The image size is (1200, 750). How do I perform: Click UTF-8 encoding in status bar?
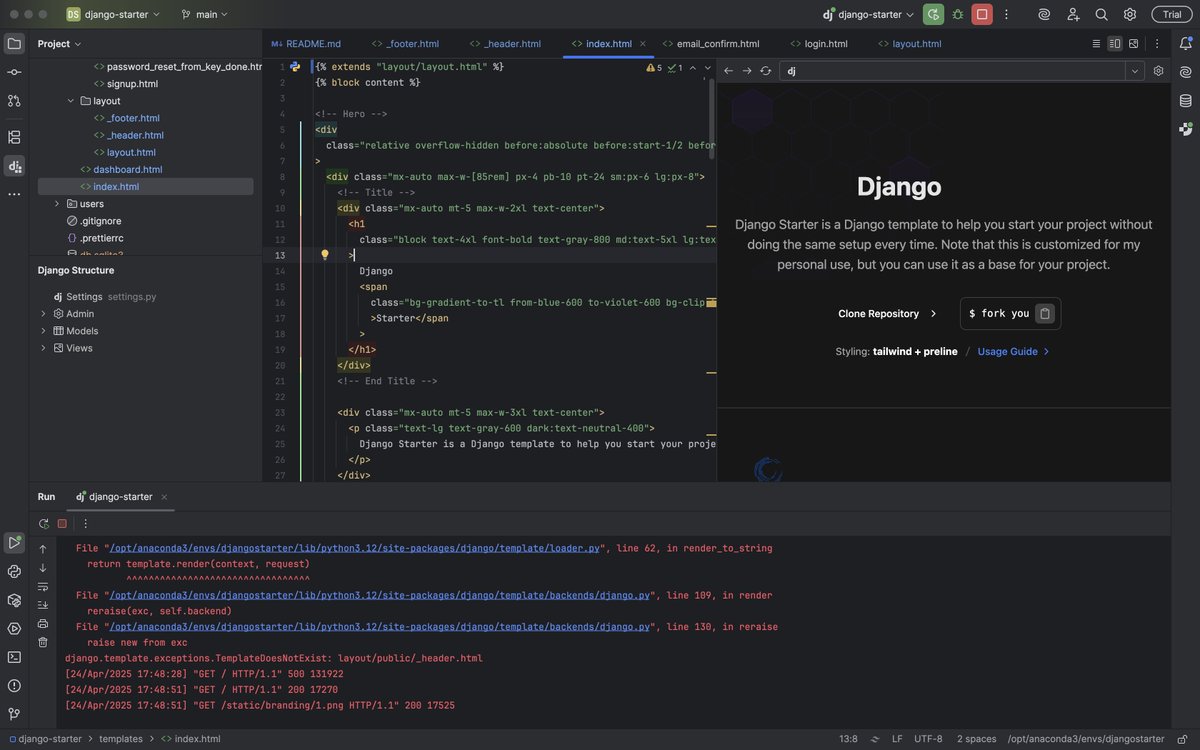tap(928, 739)
